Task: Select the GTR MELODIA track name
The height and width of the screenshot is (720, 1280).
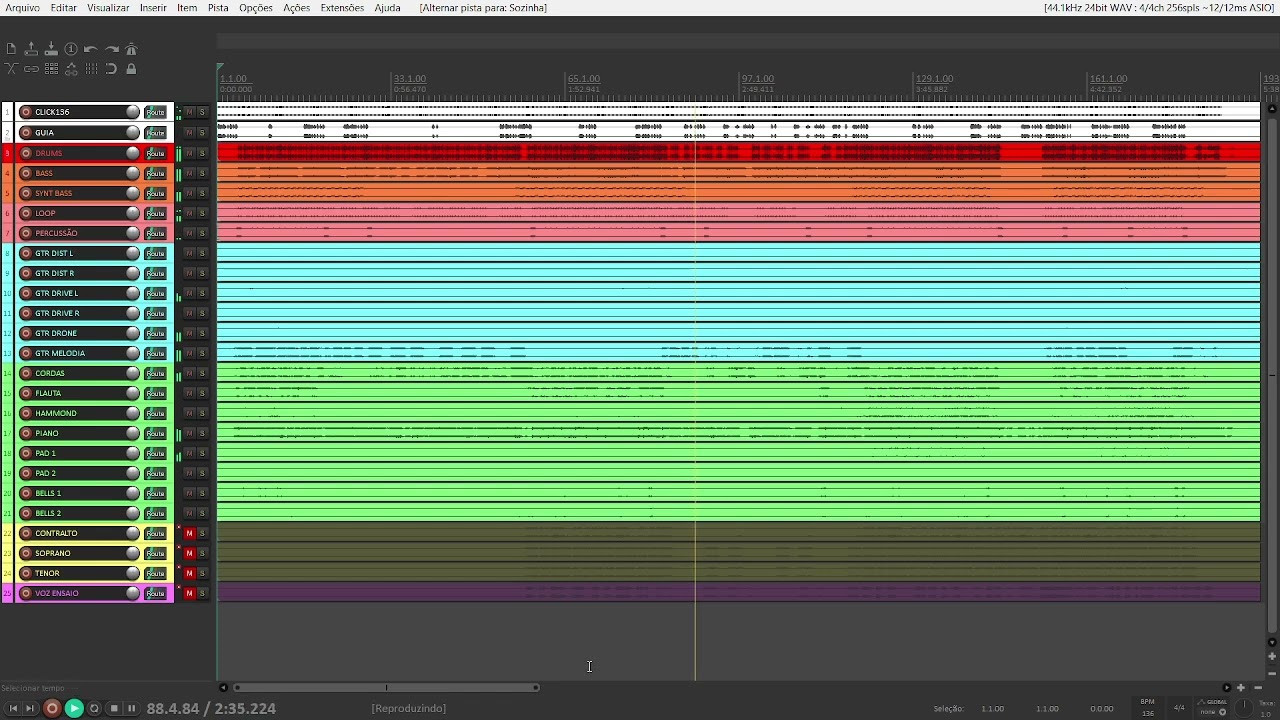Action: [60, 353]
